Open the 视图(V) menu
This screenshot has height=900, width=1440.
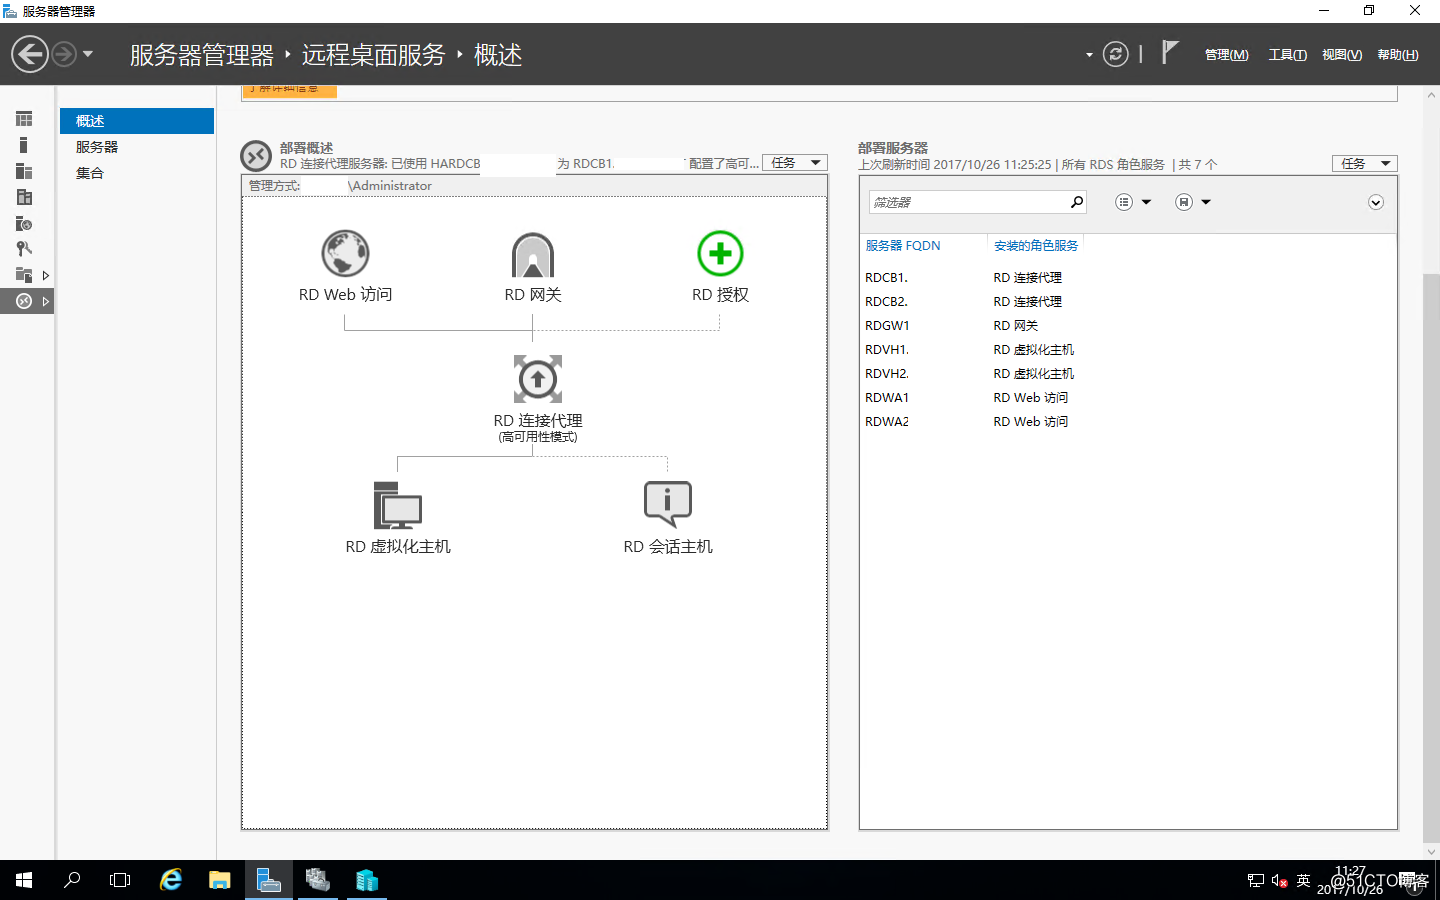click(1342, 55)
